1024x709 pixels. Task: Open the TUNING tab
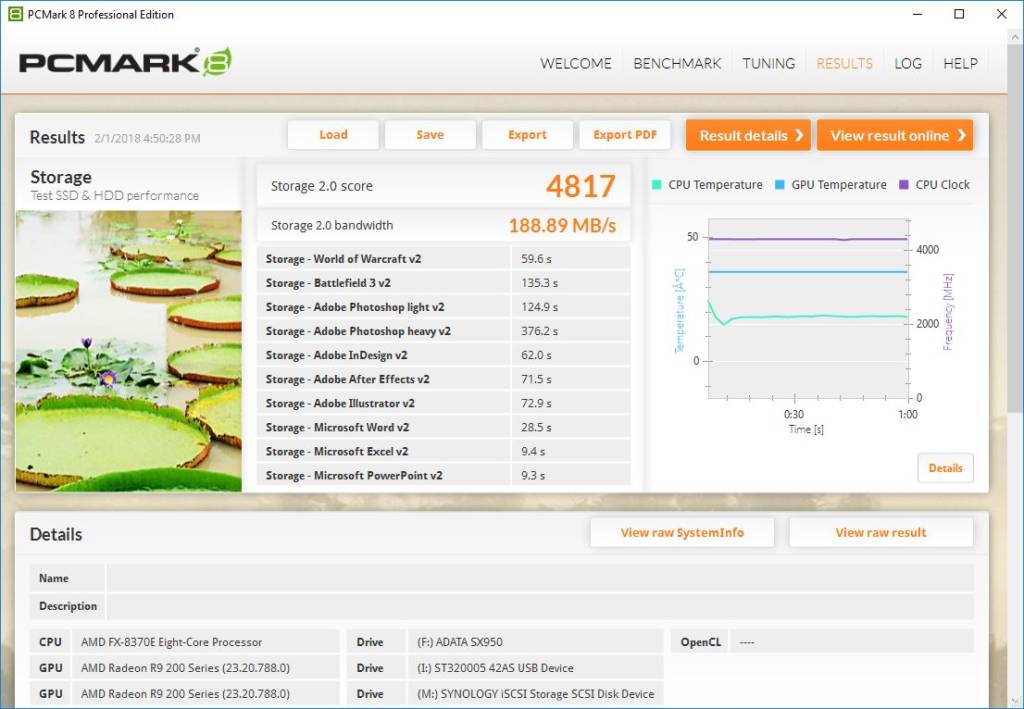tap(769, 63)
